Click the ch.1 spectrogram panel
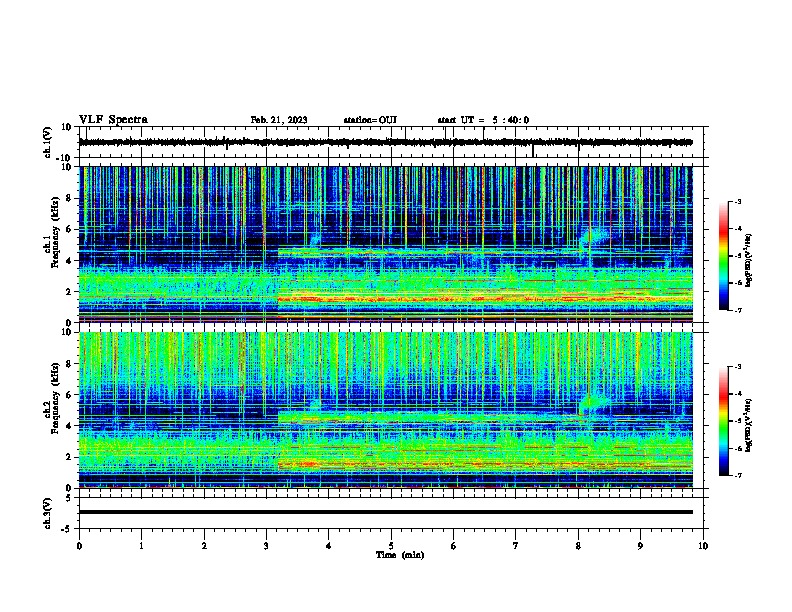792x612 pixels. tap(385, 244)
